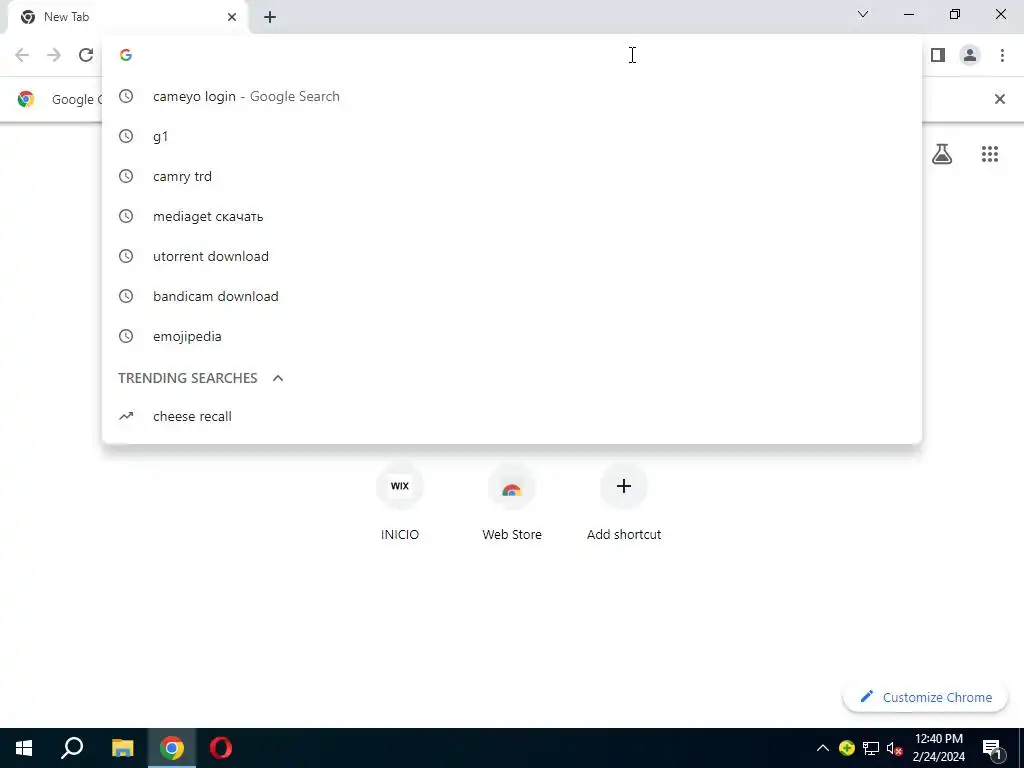This screenshot has height=768, width=1024.
Task: Open Chrome Labs flask icon
Action: [x=942, y=154]
